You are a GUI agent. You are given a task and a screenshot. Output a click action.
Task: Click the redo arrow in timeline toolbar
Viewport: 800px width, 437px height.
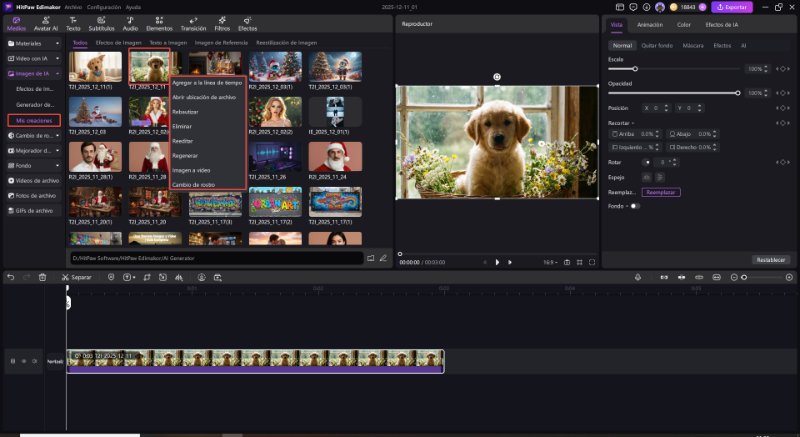tap(27, 277)
